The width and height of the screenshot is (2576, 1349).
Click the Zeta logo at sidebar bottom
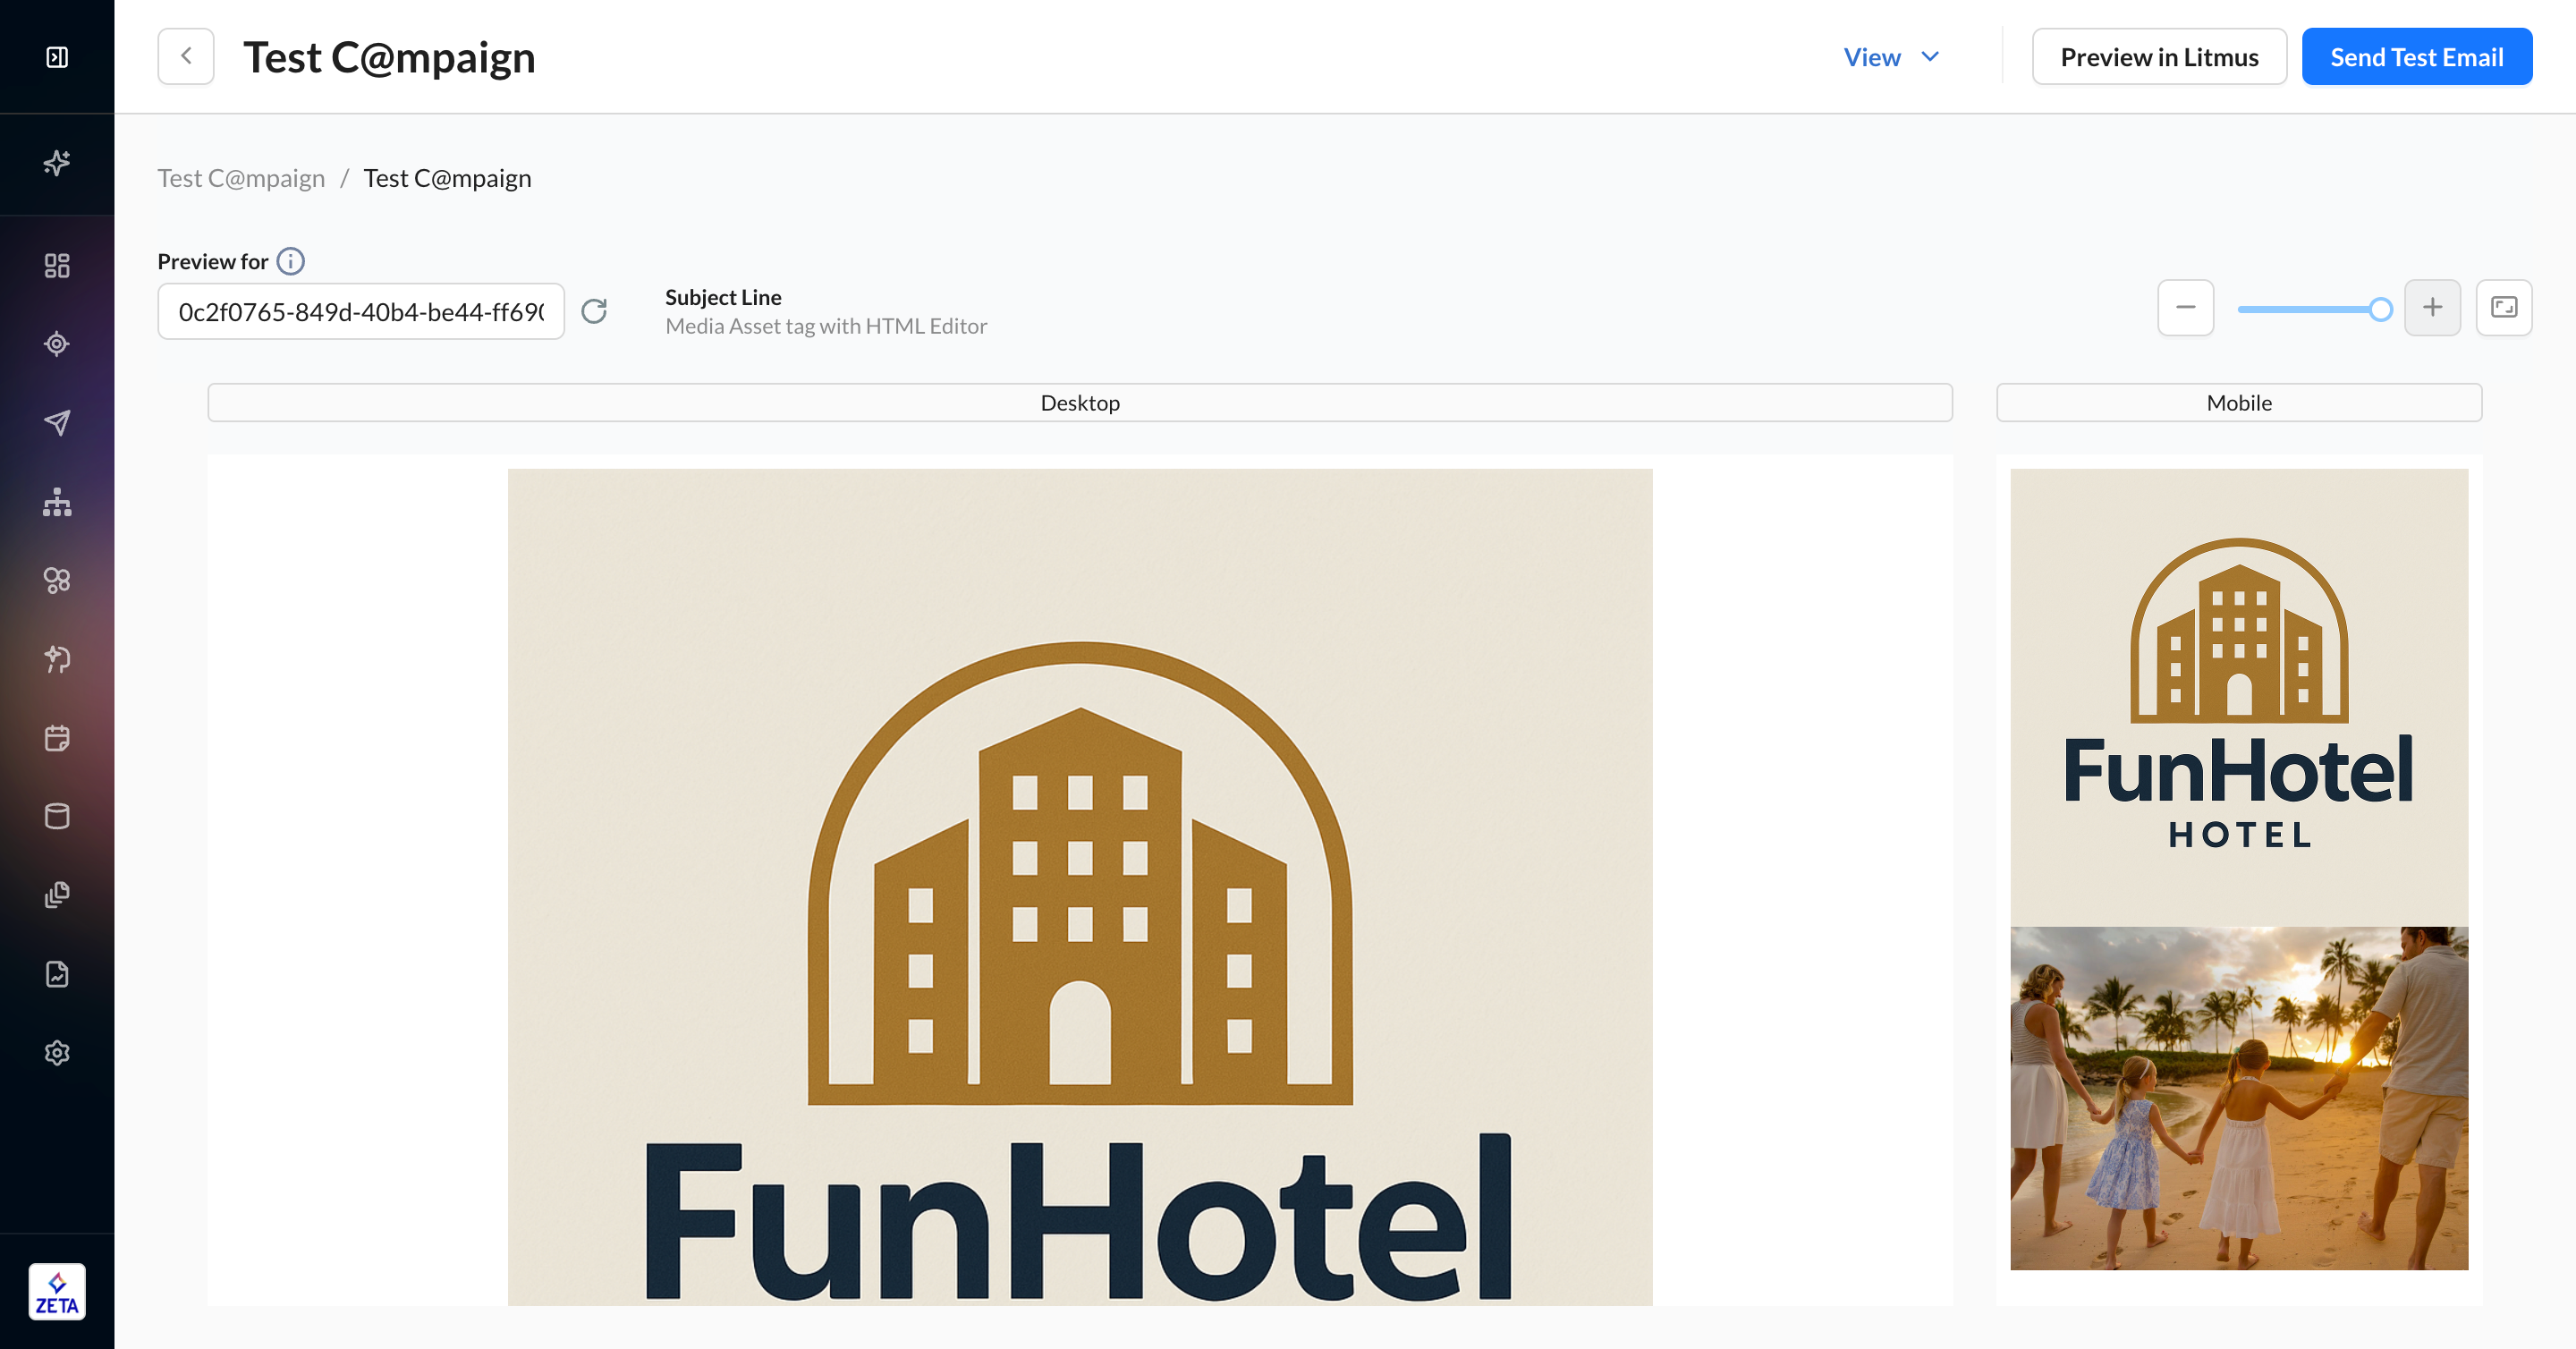point(57,1292)
